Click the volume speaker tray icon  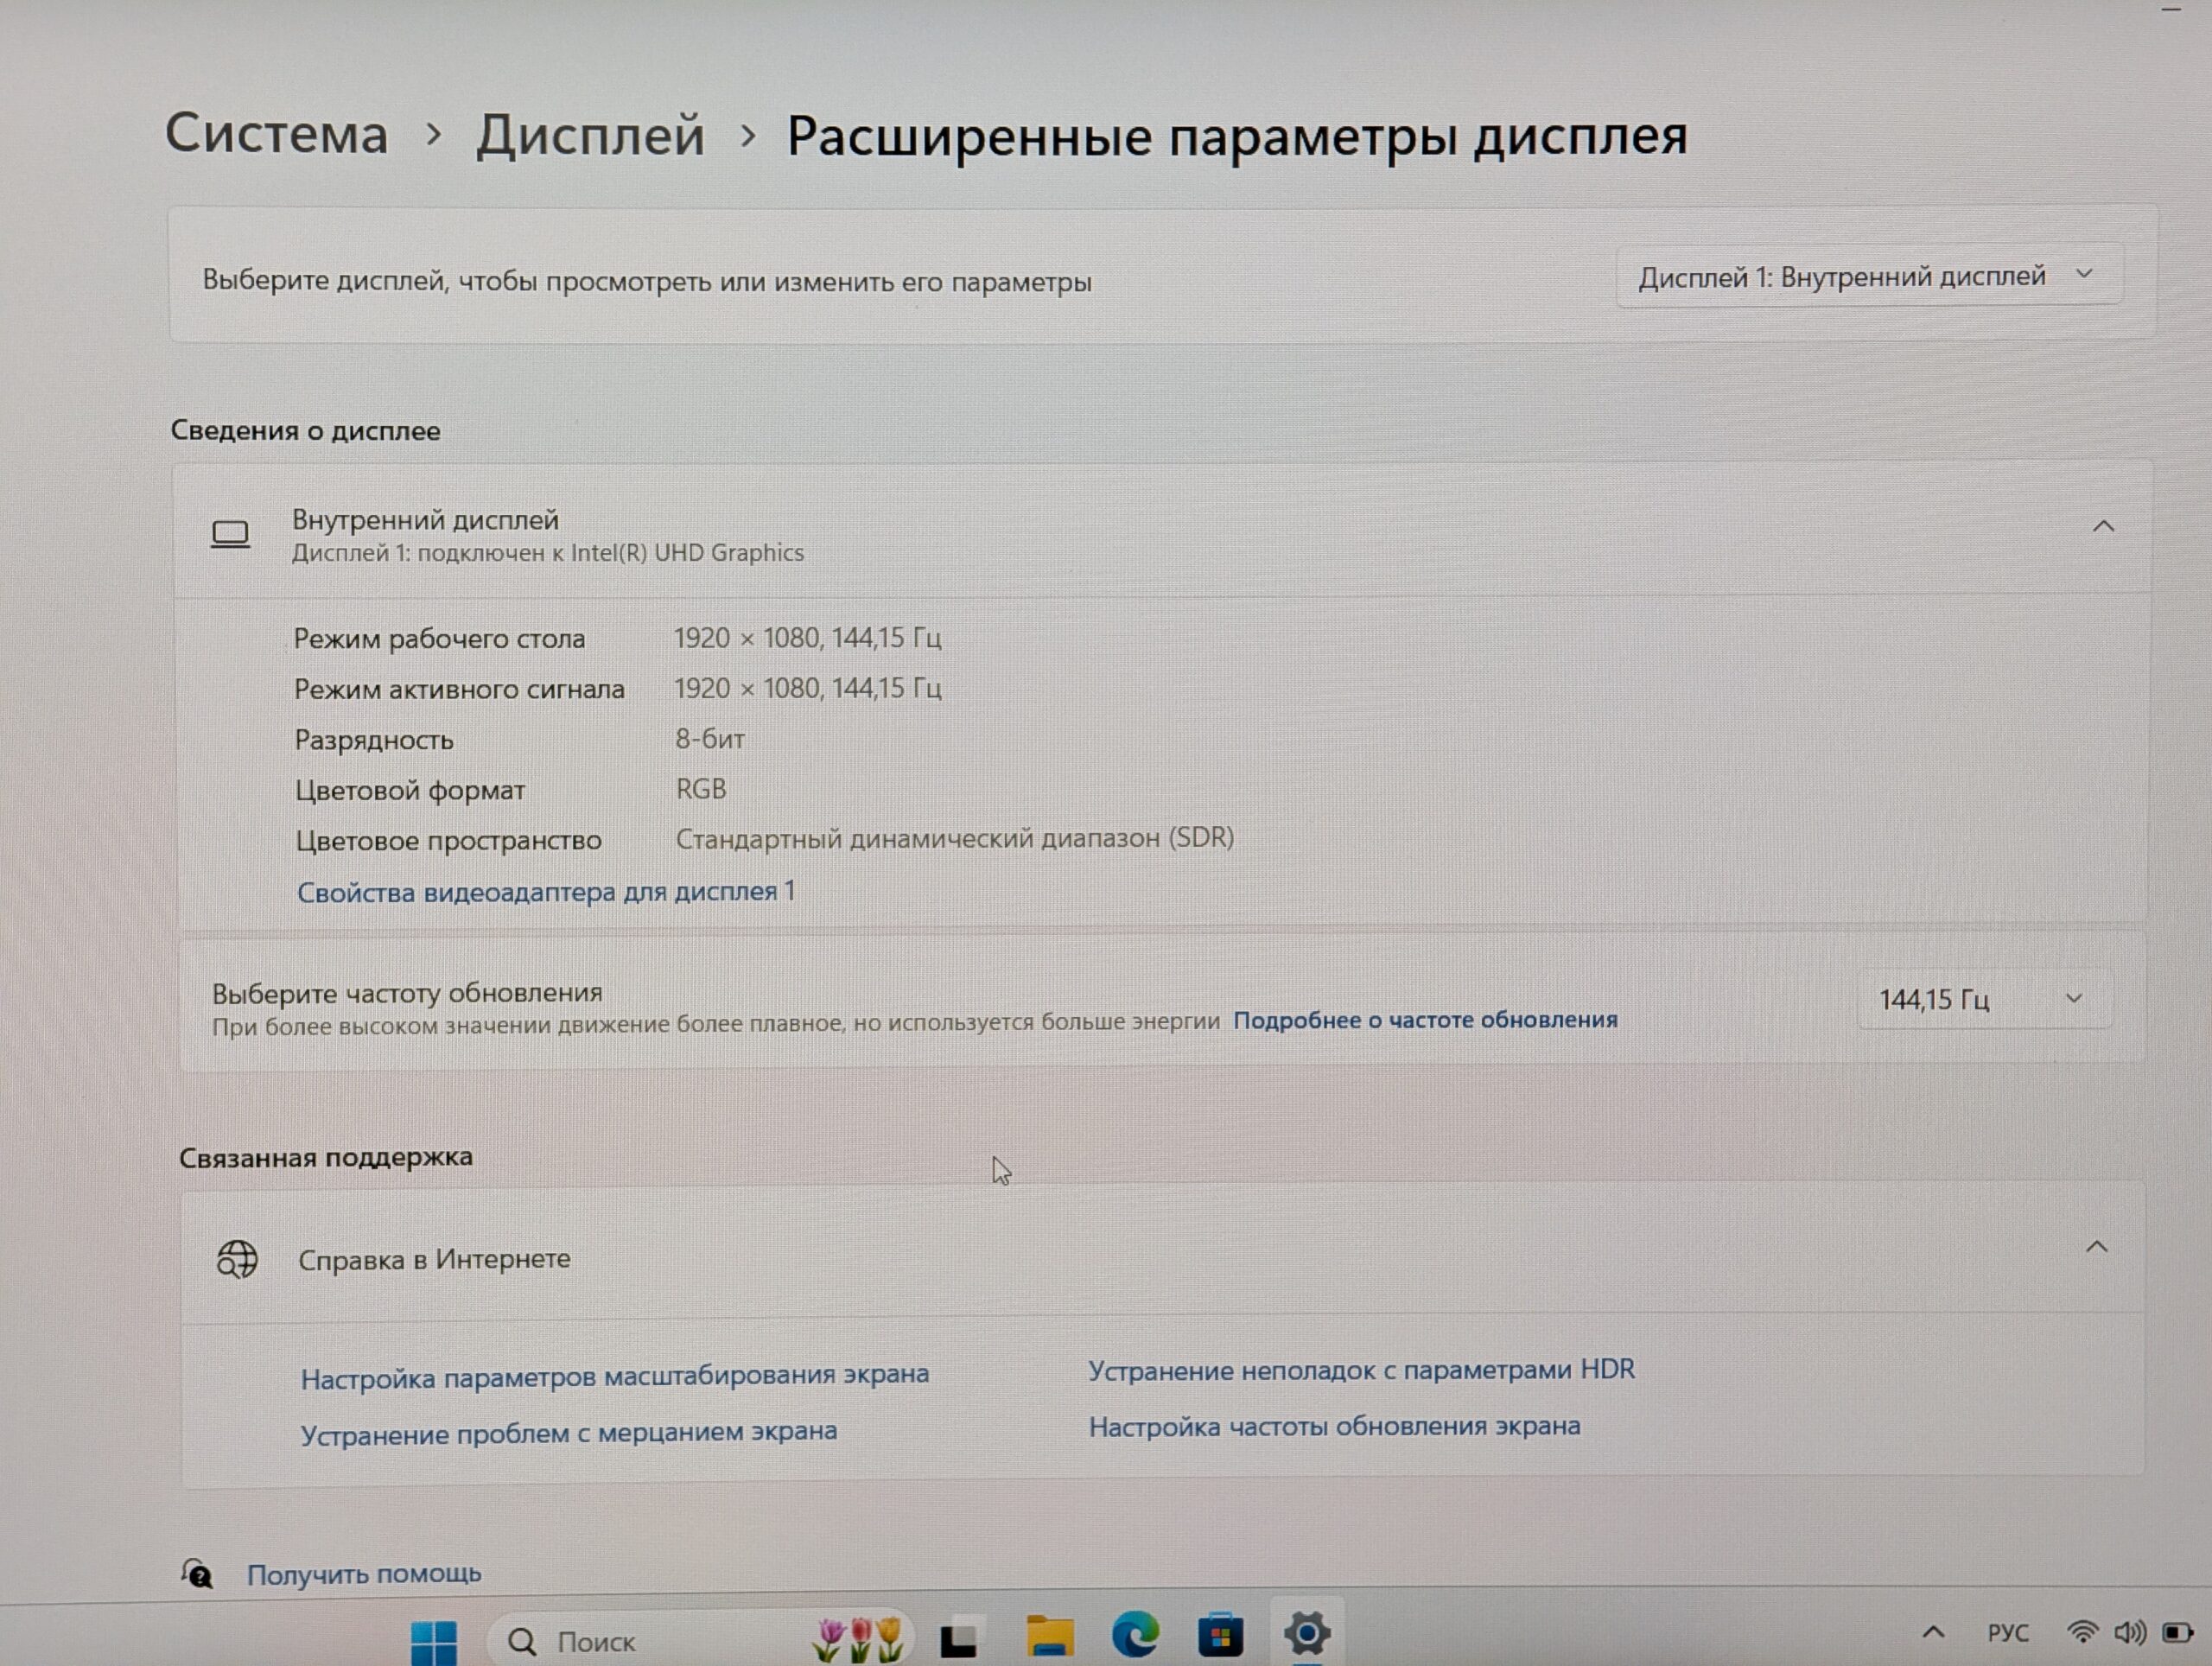pyautogui.click(x=2128, y=1632)
